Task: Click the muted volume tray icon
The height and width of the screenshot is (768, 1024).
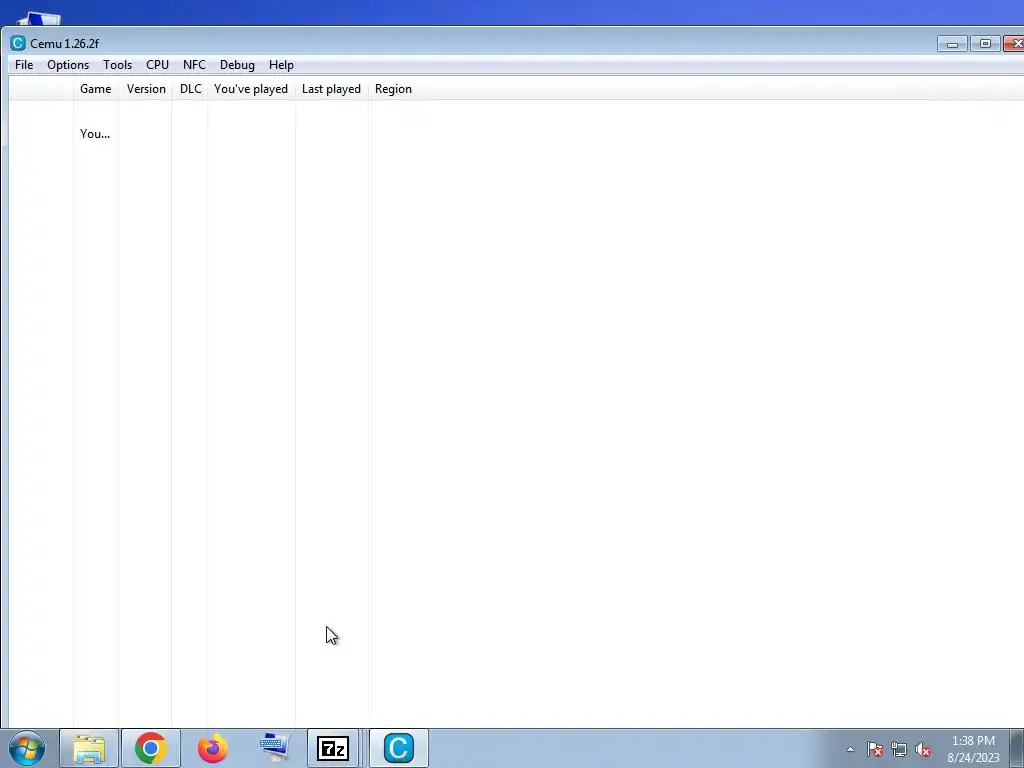Action: point(923,749)
